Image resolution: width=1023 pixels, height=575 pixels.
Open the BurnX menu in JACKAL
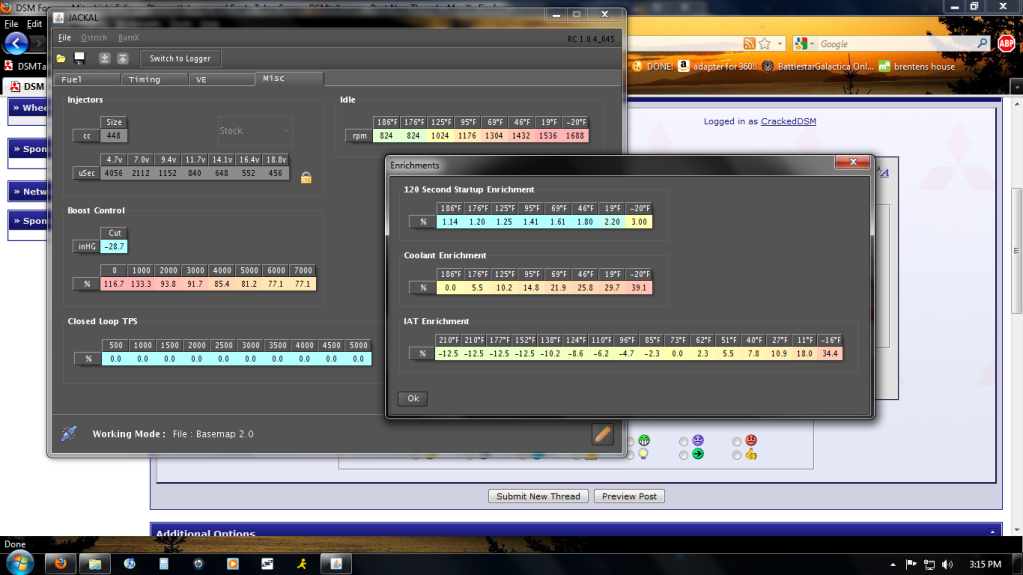point(129,38)
